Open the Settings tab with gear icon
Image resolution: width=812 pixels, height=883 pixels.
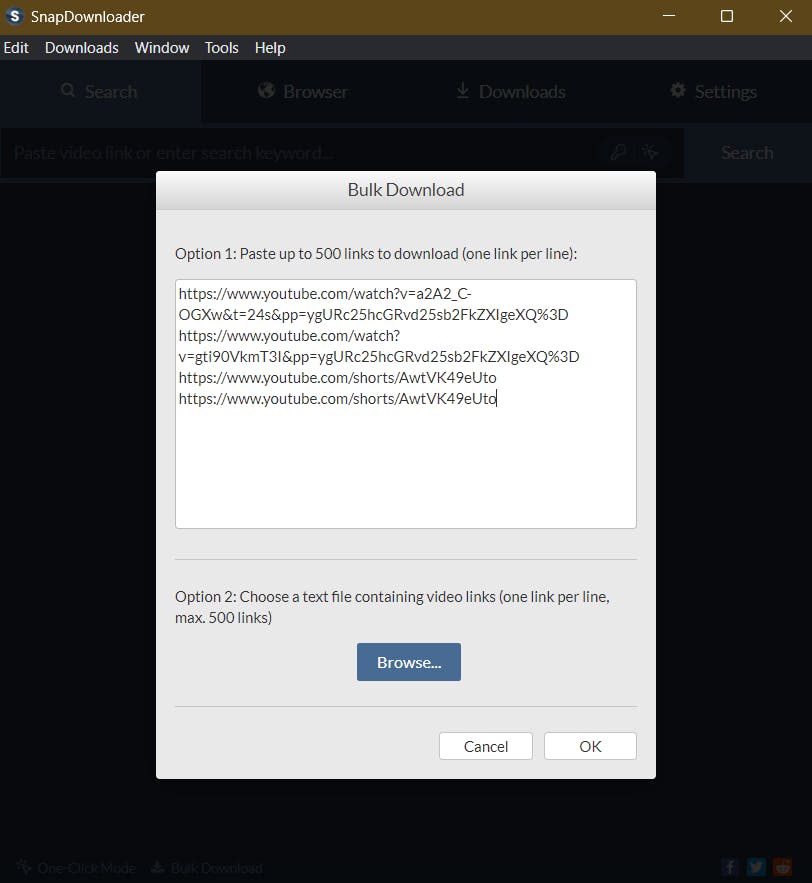click(713, 91)
